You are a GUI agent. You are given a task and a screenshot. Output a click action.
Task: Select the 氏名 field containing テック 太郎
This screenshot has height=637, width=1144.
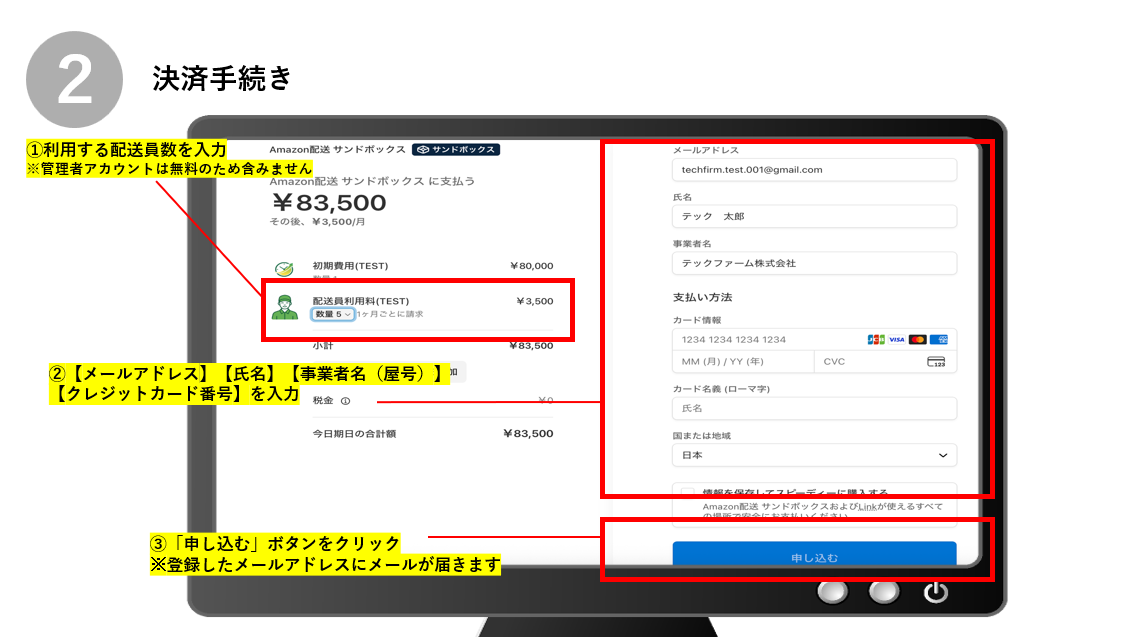pyautogui.click(x=814, y=217)
